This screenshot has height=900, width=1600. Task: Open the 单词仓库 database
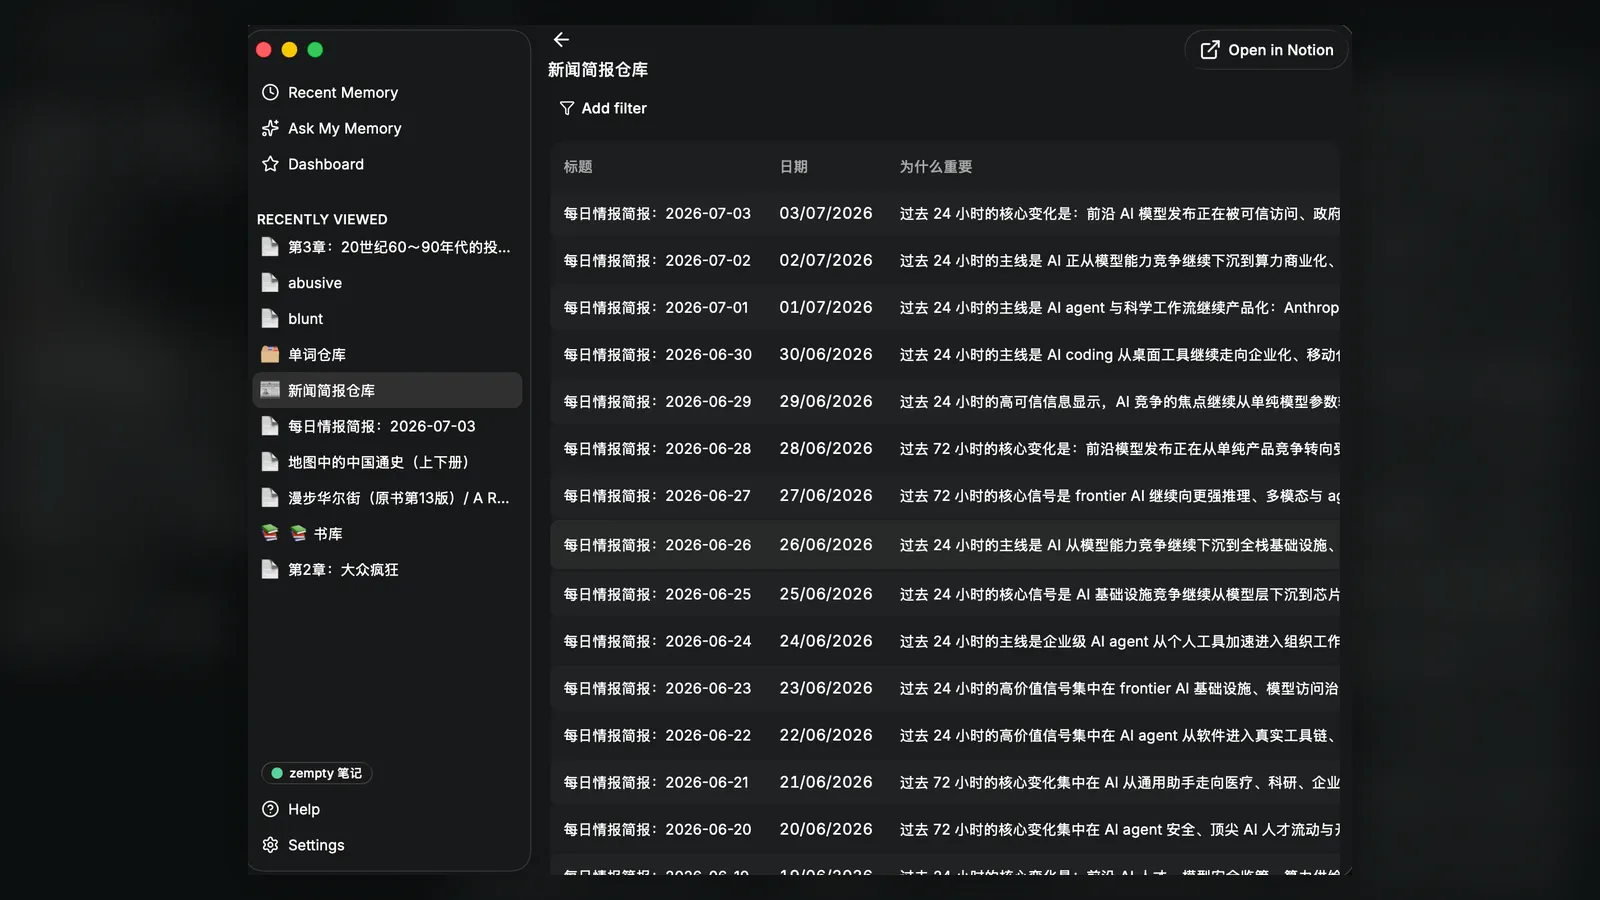[387, 354]
